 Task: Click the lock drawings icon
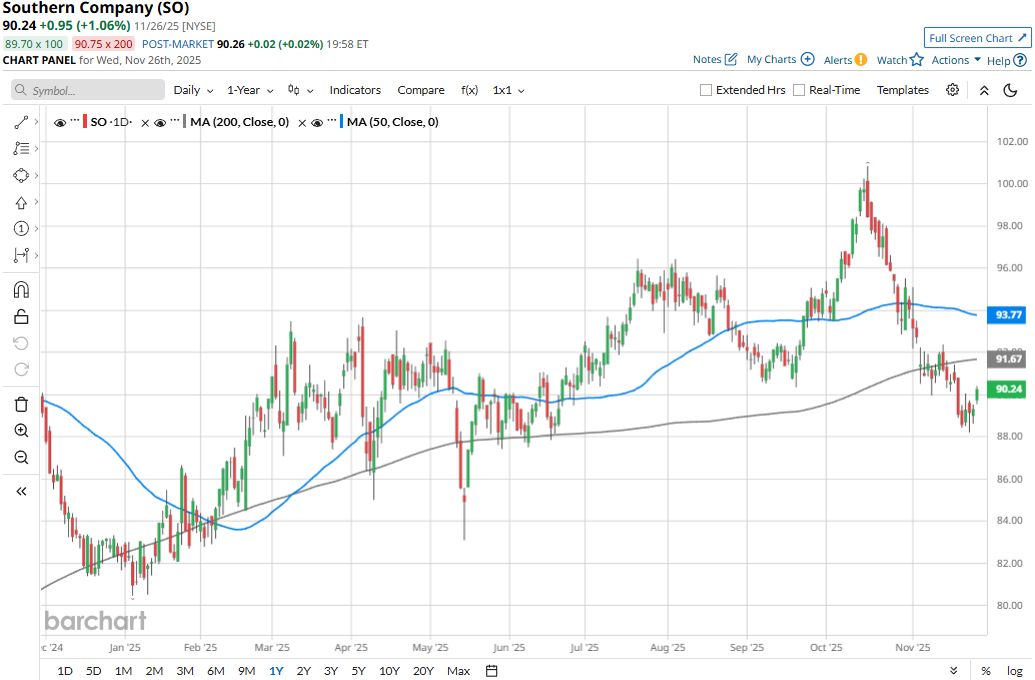[21, 317]
